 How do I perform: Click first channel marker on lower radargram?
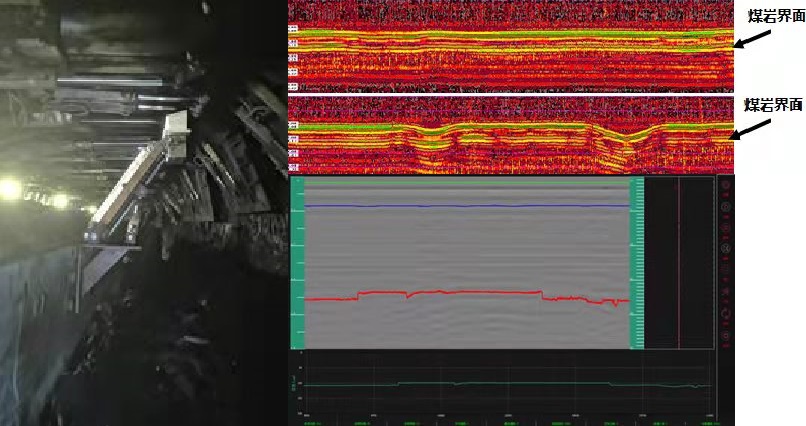[x=293, y=124]
